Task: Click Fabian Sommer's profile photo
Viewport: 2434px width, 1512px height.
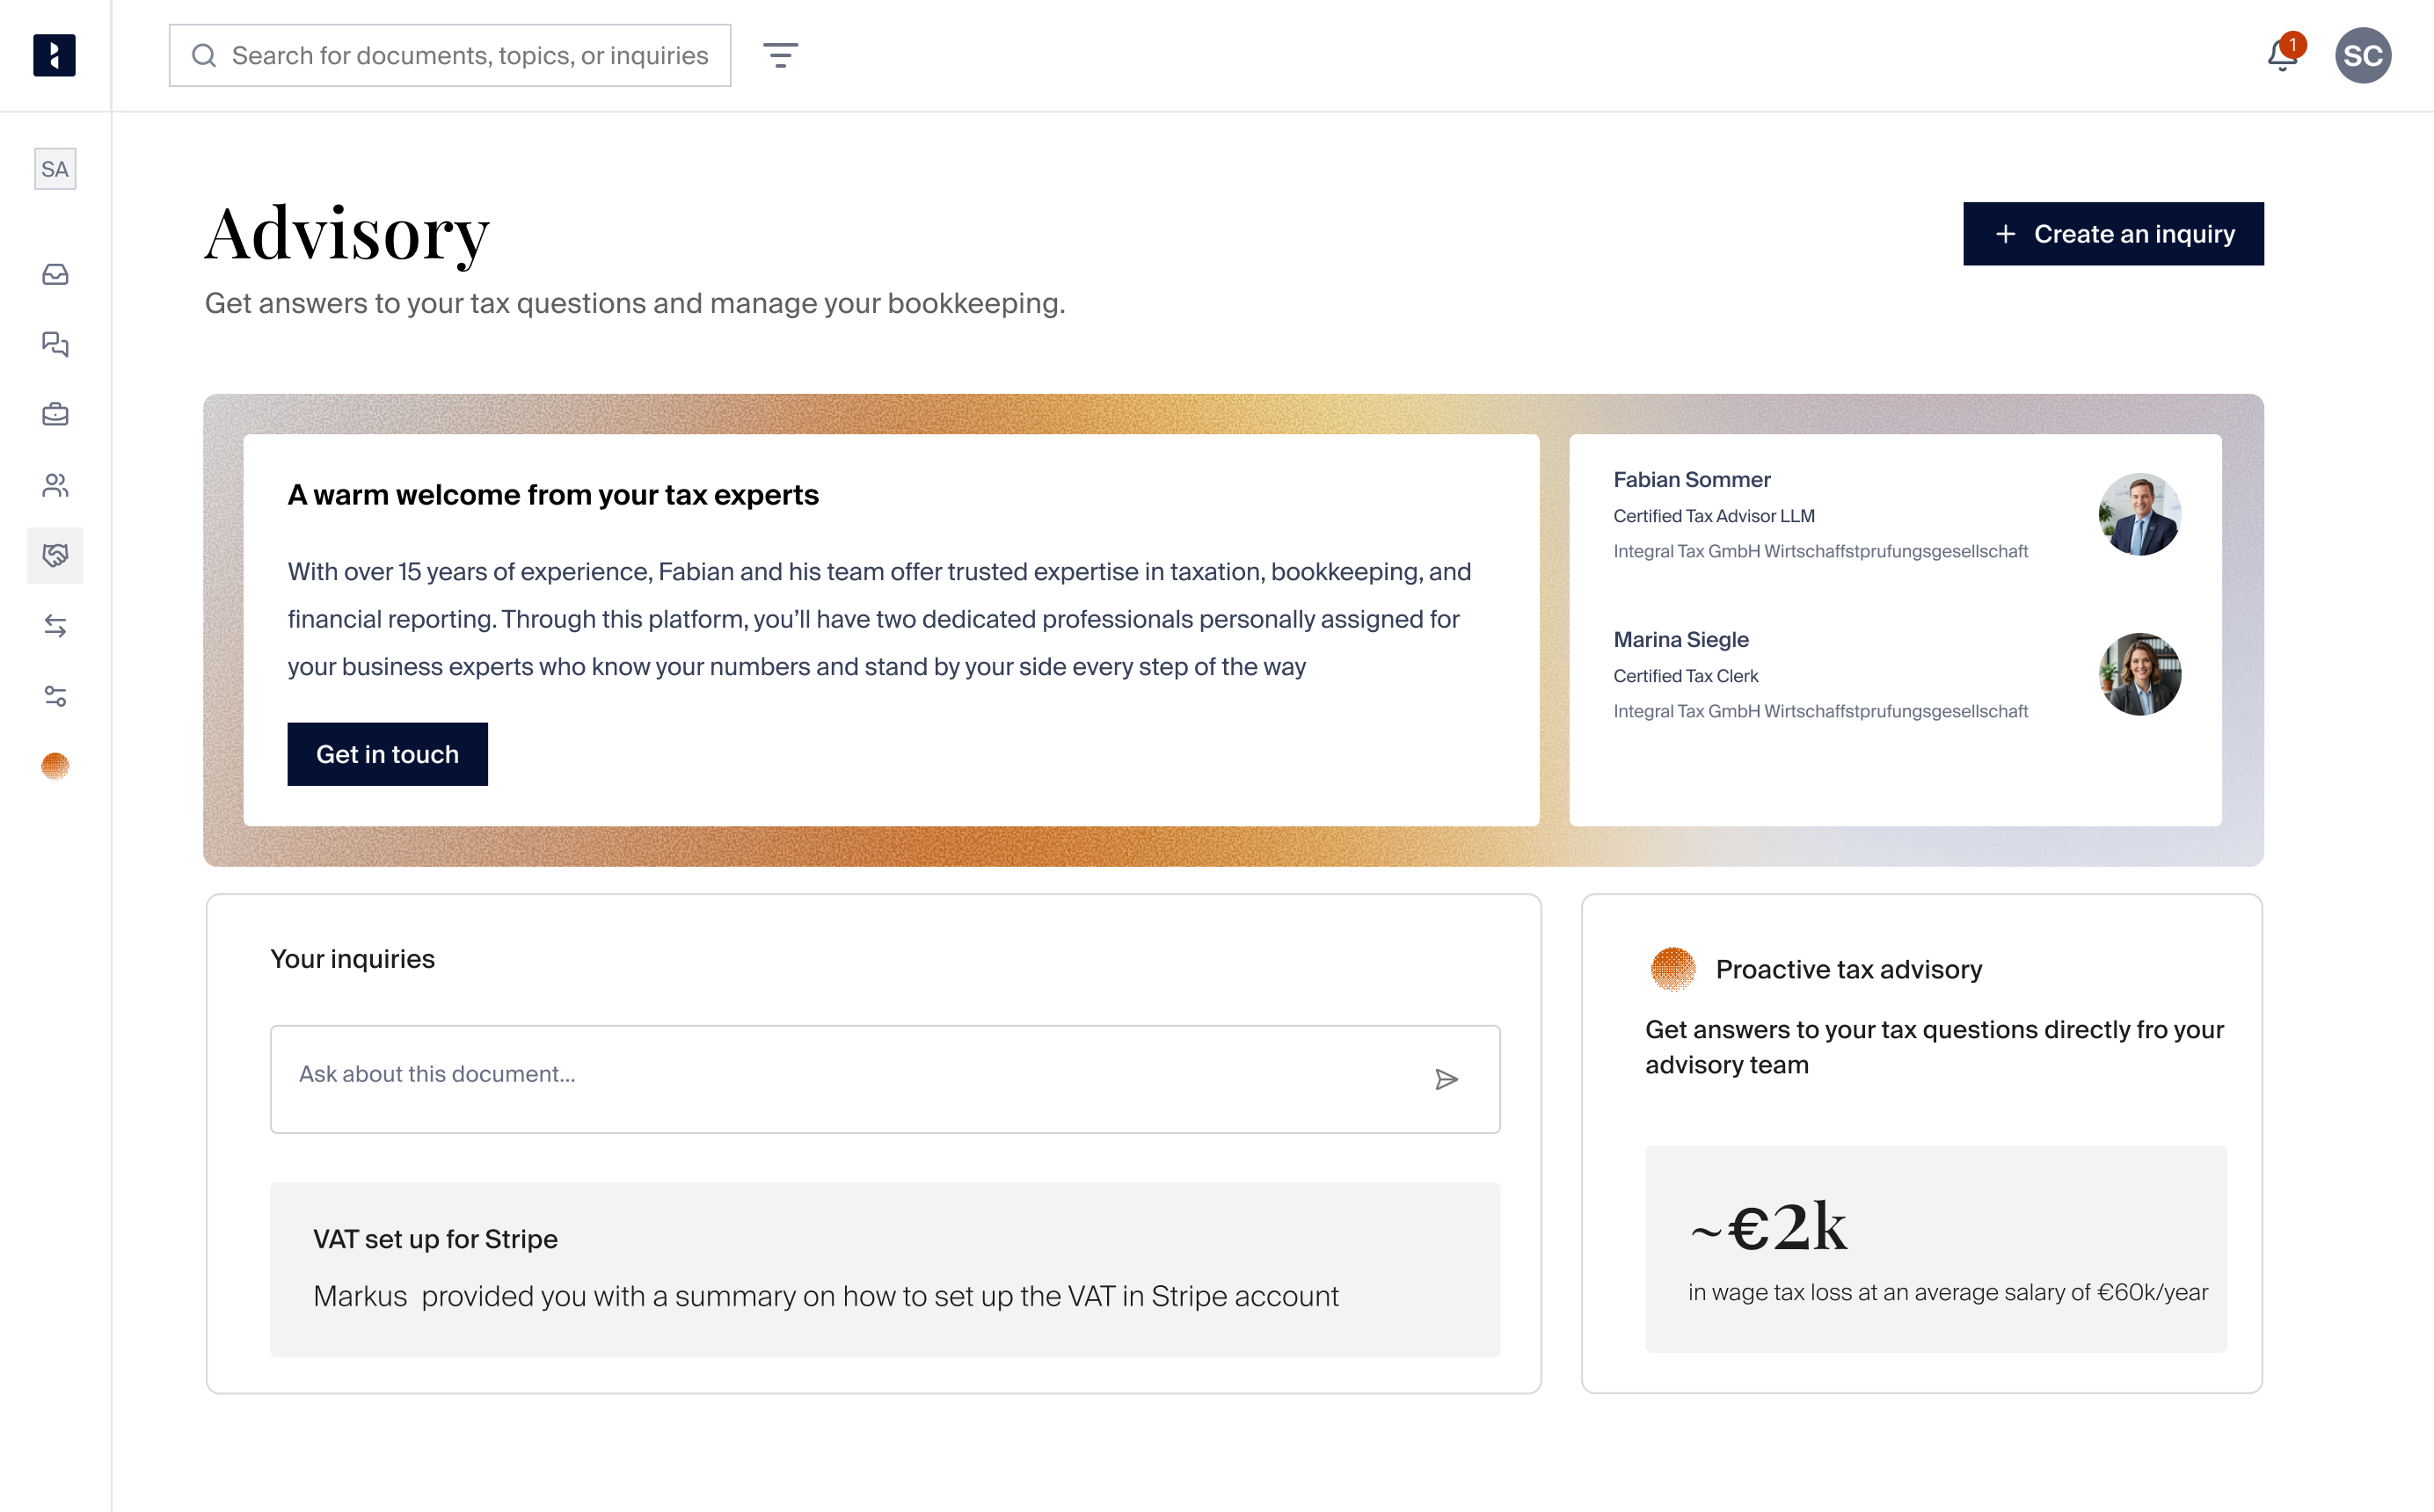Action: (2140, 514)
